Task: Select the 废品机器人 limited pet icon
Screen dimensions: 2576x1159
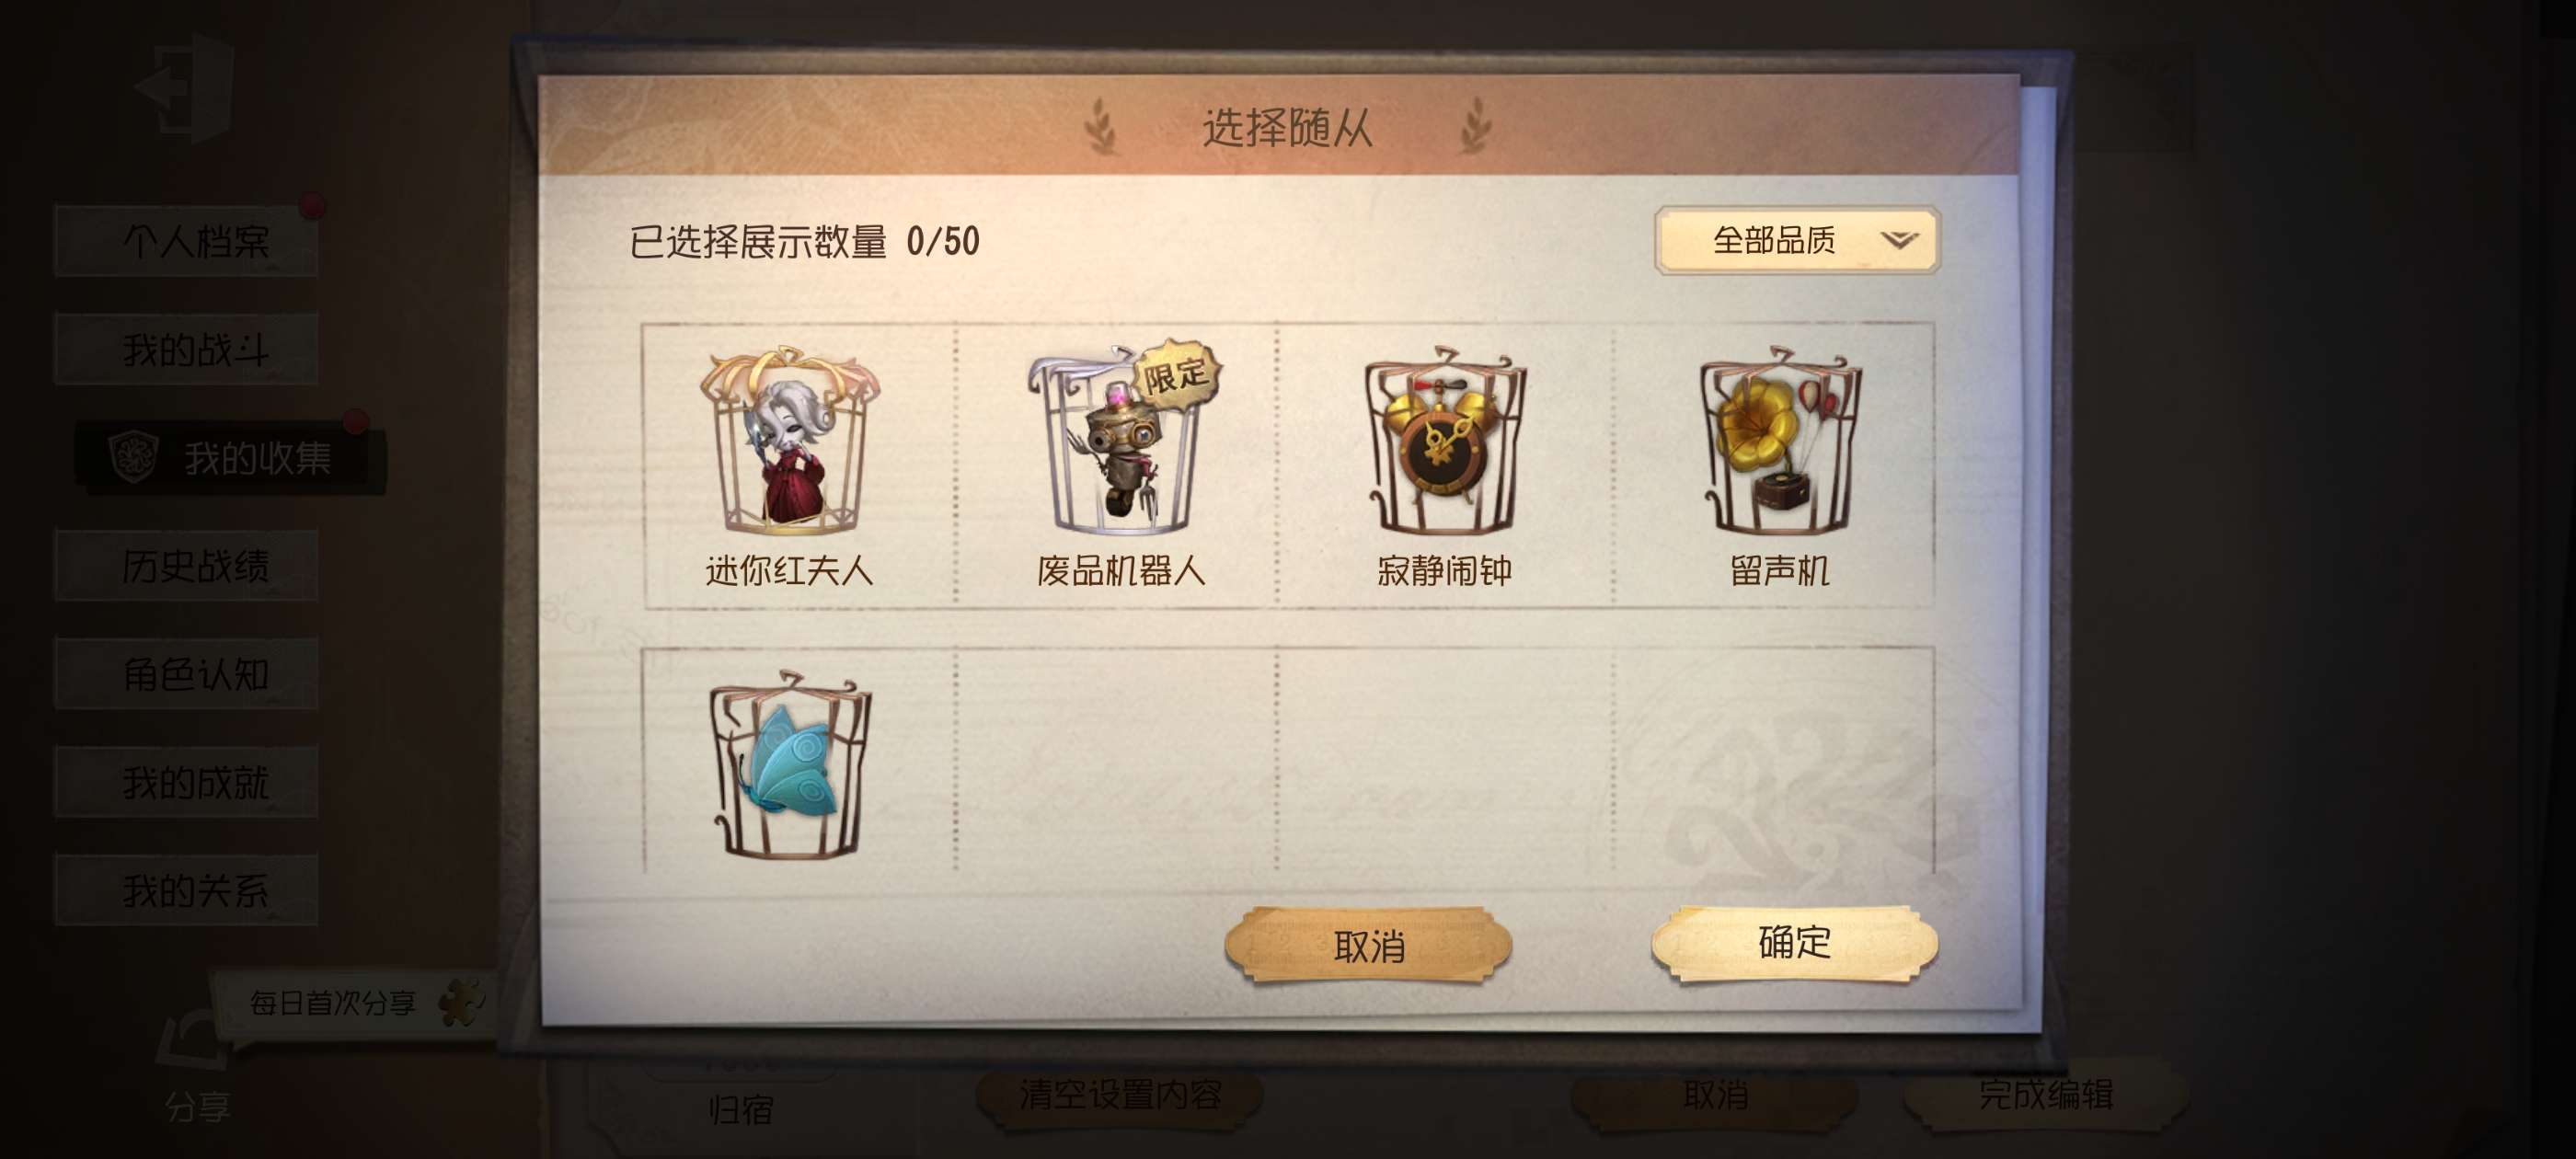Action: click(x=1120, y=439)
